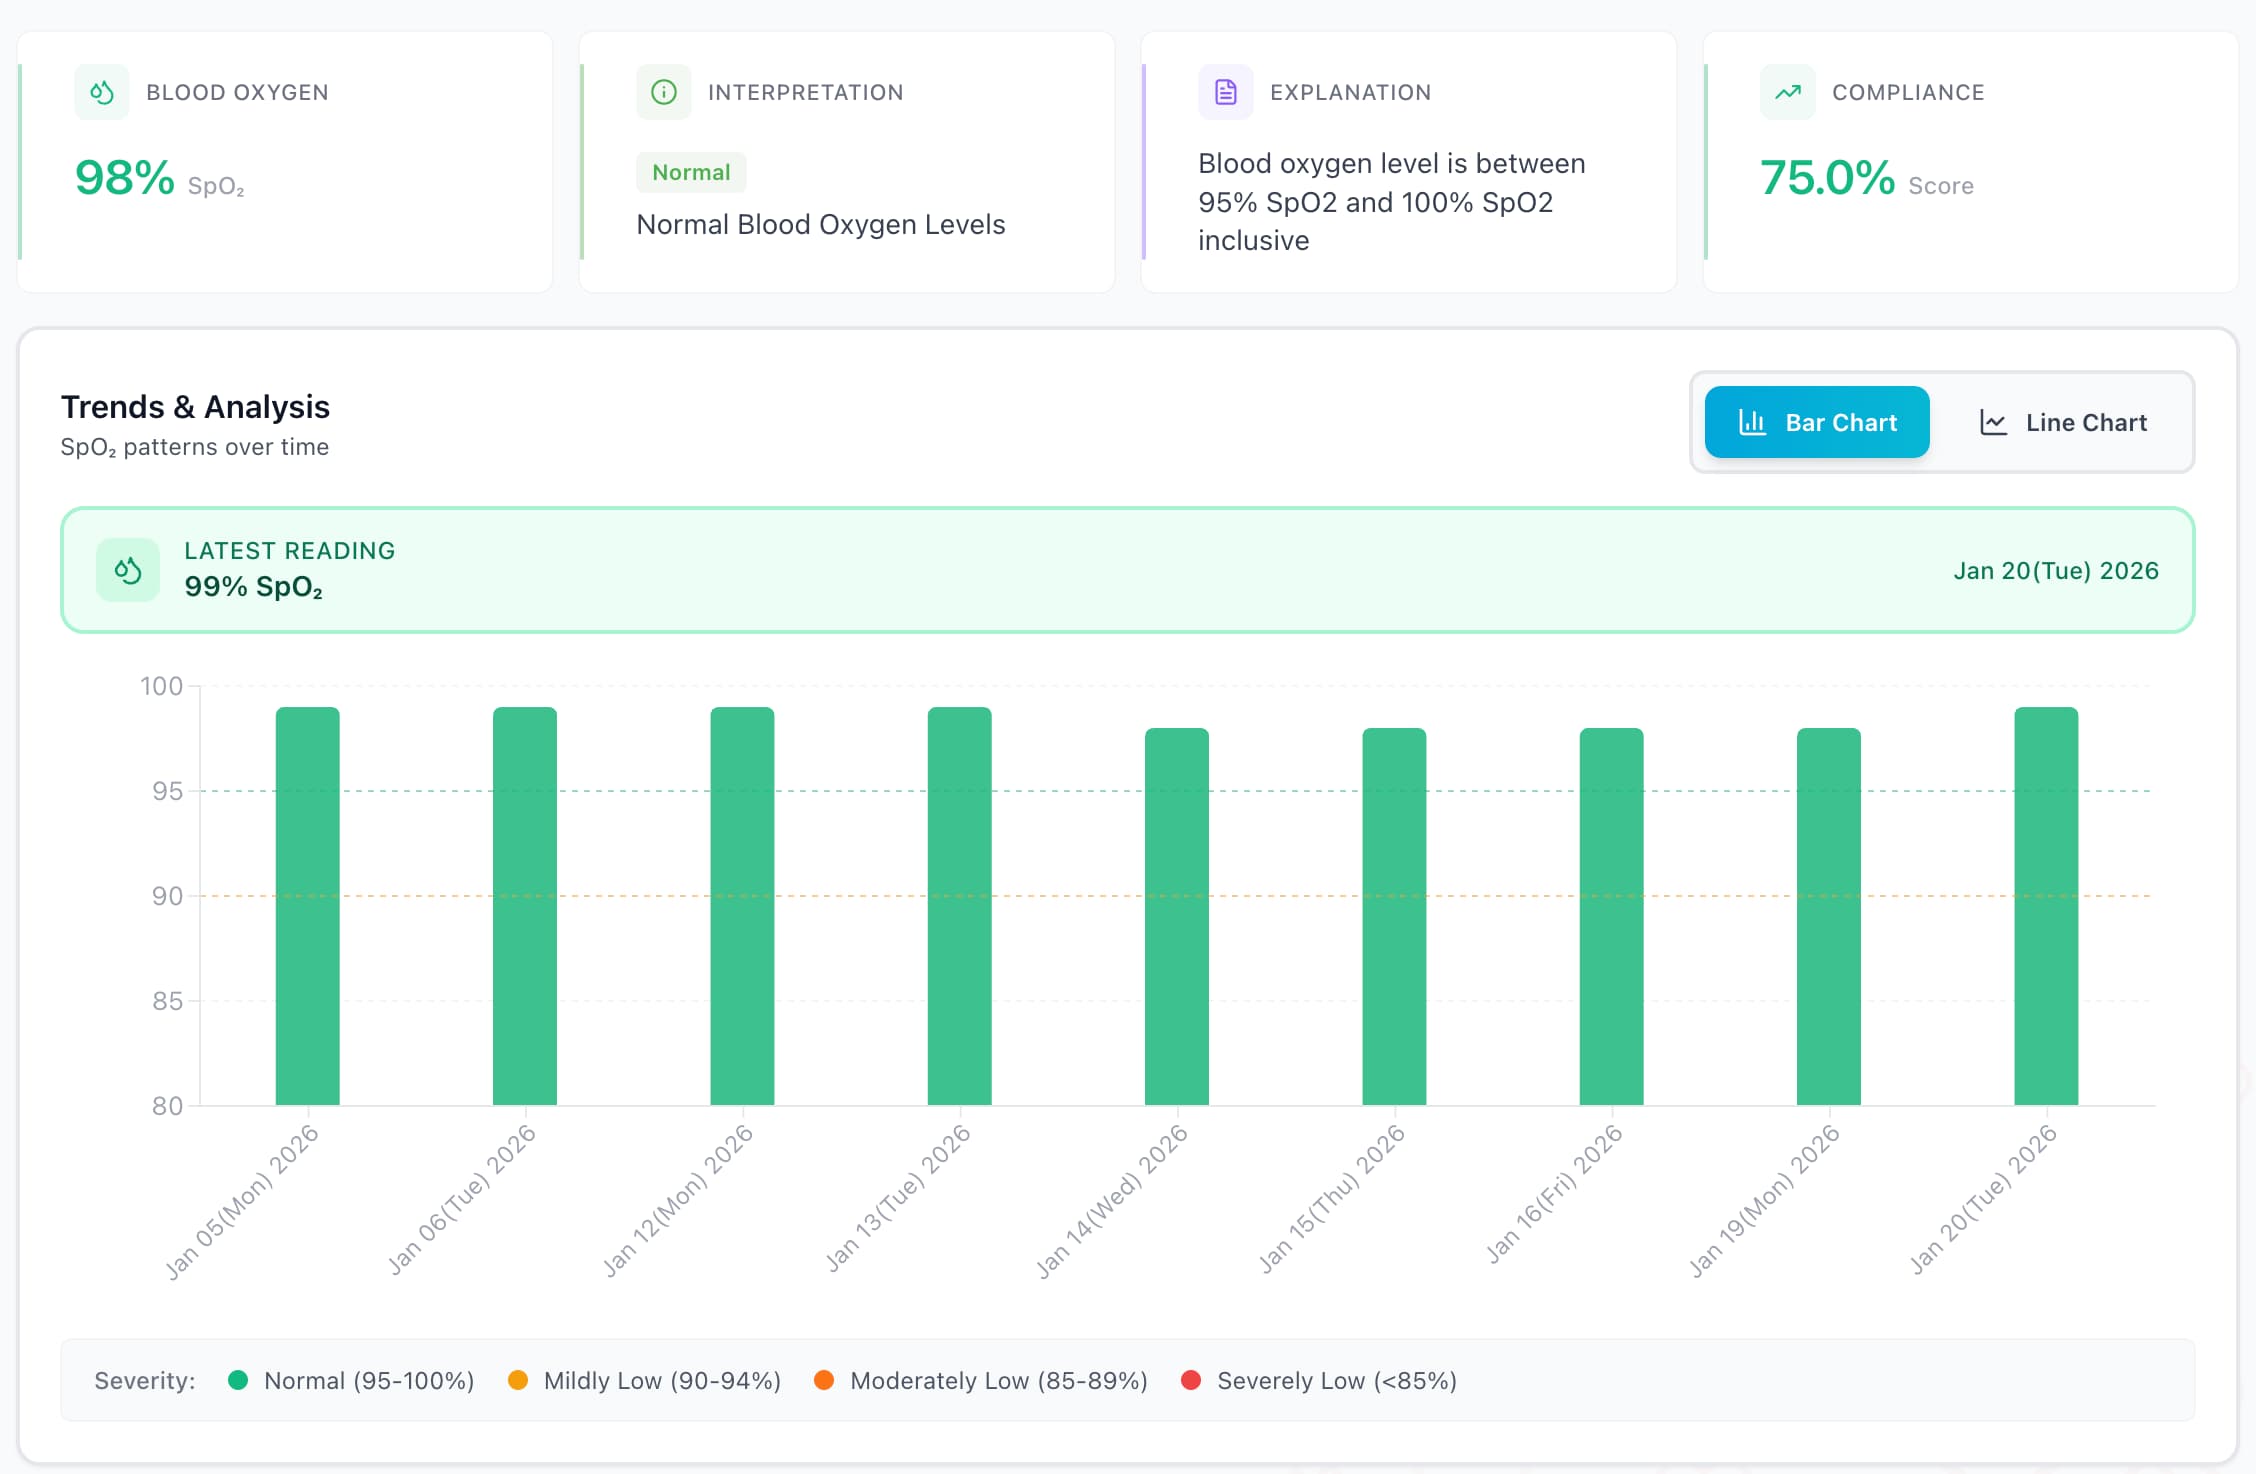Select the Trends & Analysis section header
The image size is (2256, 1474).
click(x=195, y=407)
